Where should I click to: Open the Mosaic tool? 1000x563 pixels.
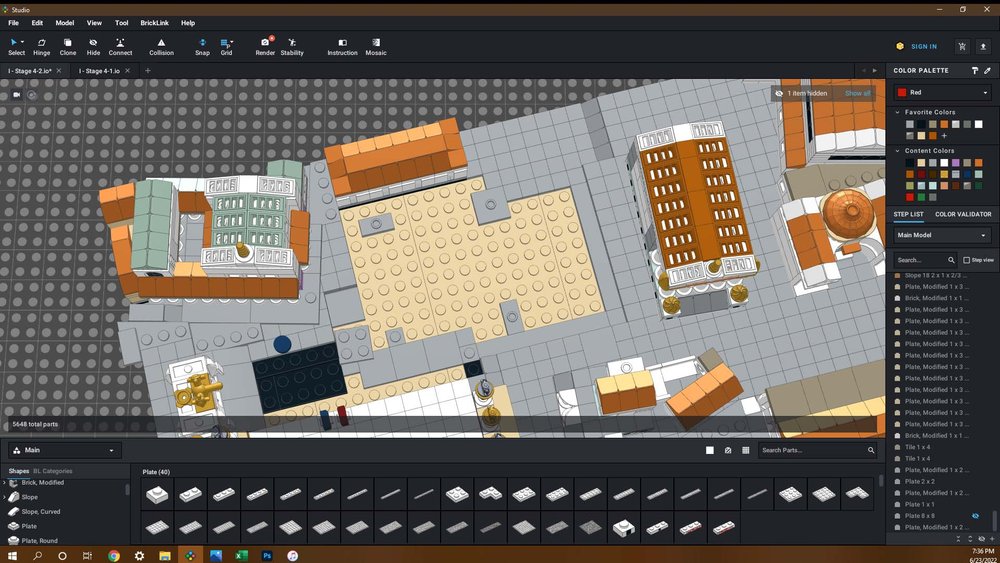click(x=376, y=47)
